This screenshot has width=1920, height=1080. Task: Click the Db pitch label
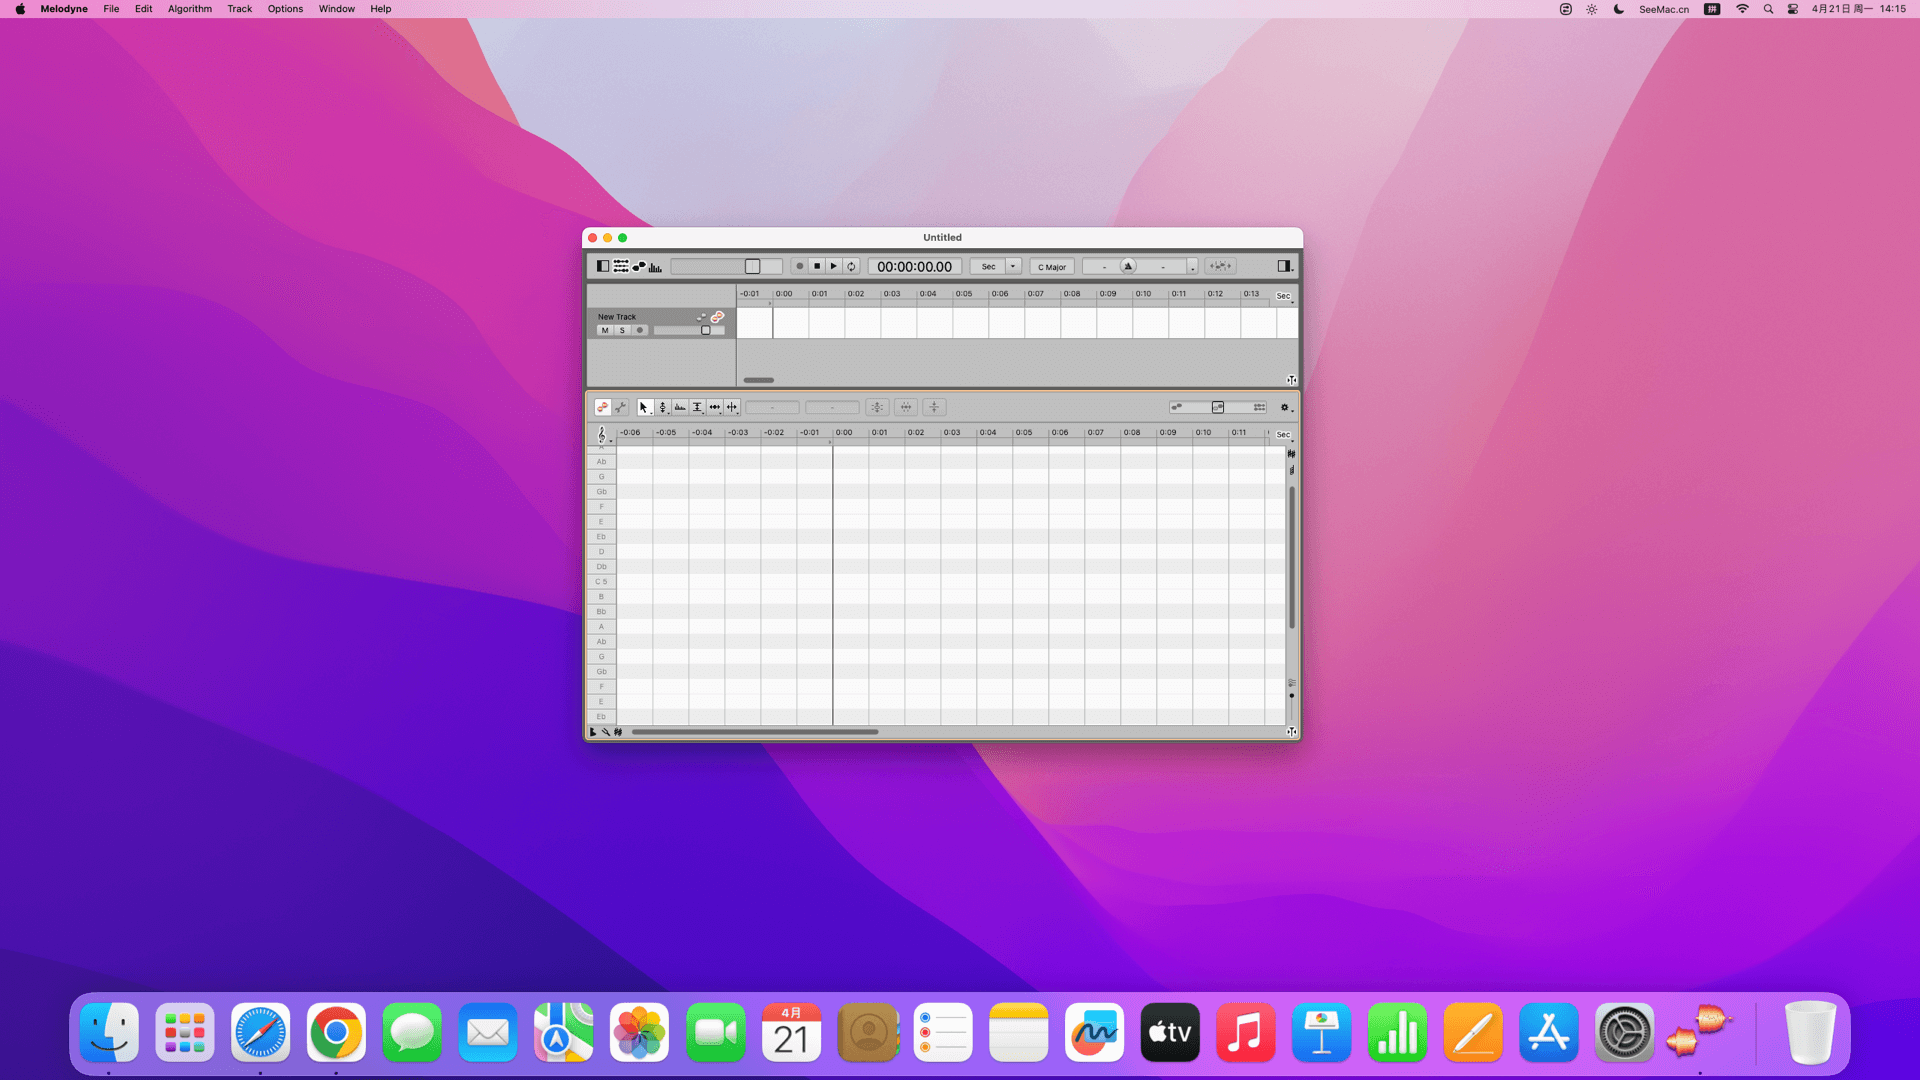pyautogui.click(x=601, y=567)
